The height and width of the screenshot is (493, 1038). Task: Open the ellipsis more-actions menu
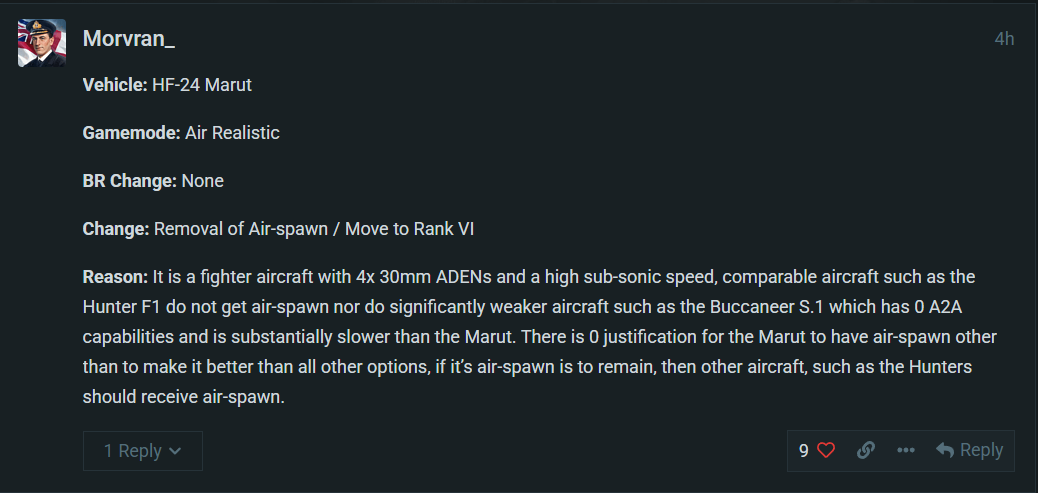[906, 450]
